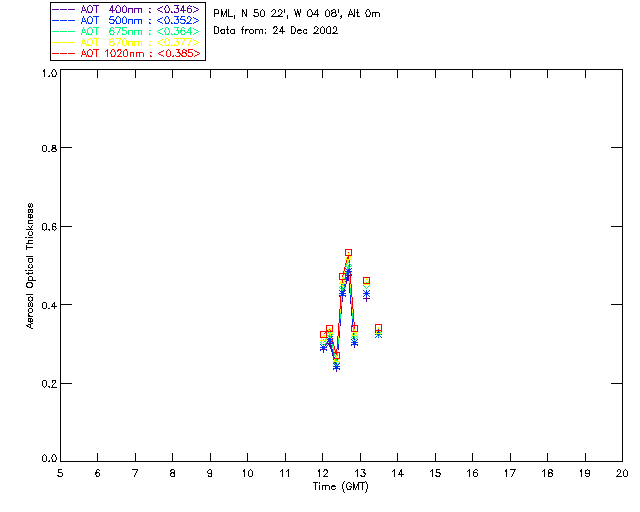Click the x-axis tick label '10'
Image resolution: width=640 pixels, height=512 pixels.
[x=247, y=473]
